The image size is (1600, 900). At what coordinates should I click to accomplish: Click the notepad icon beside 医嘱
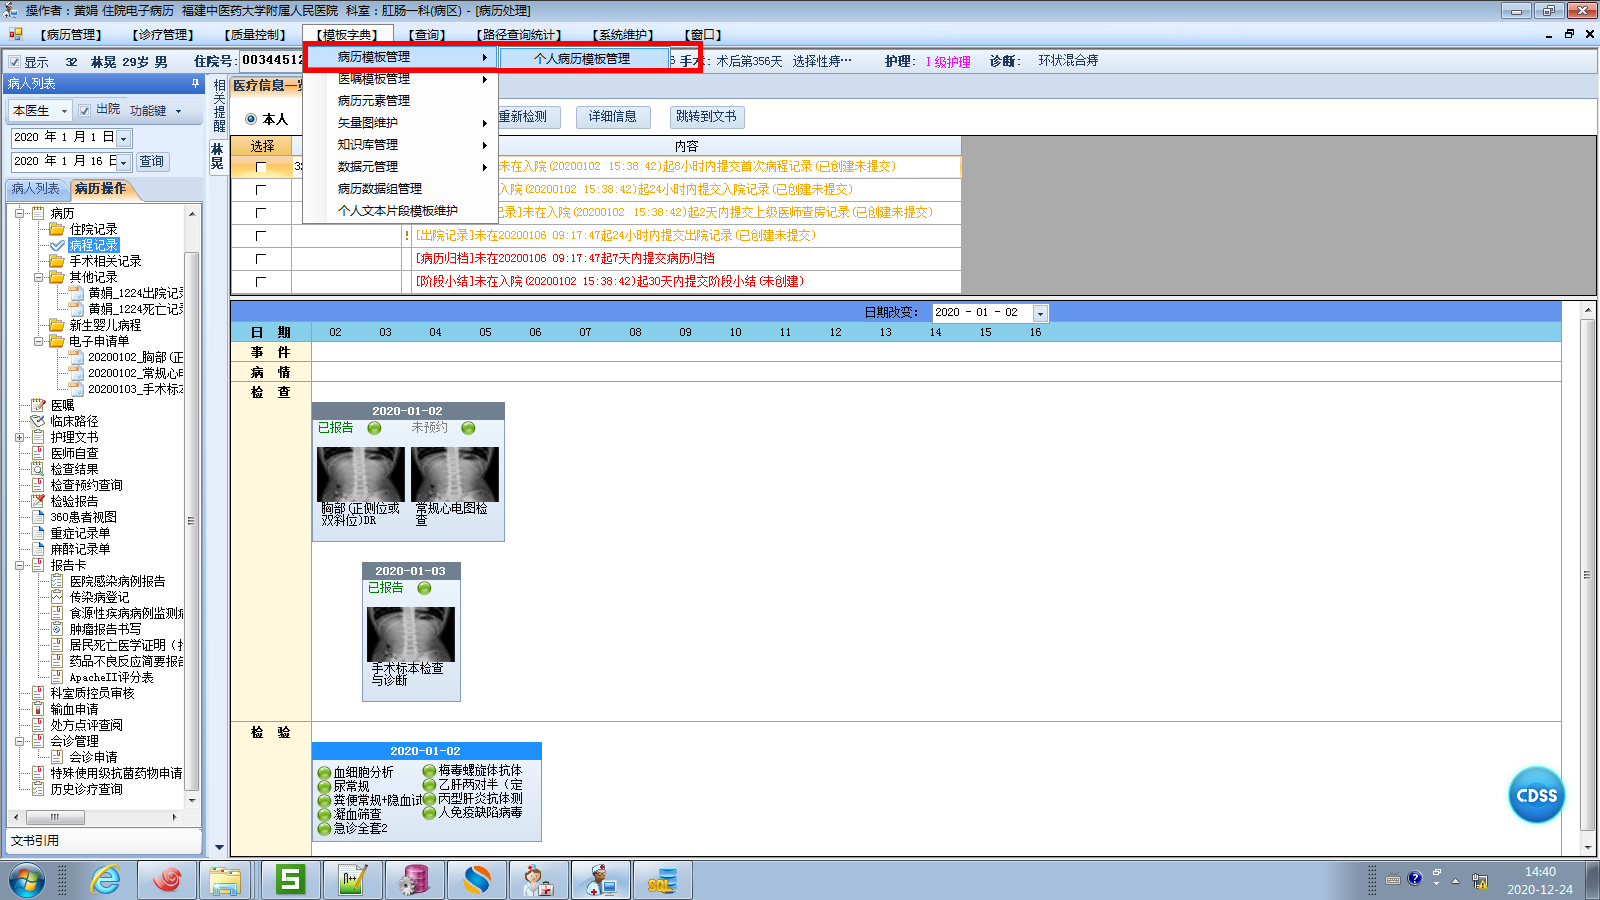click(x=38, y=405)
